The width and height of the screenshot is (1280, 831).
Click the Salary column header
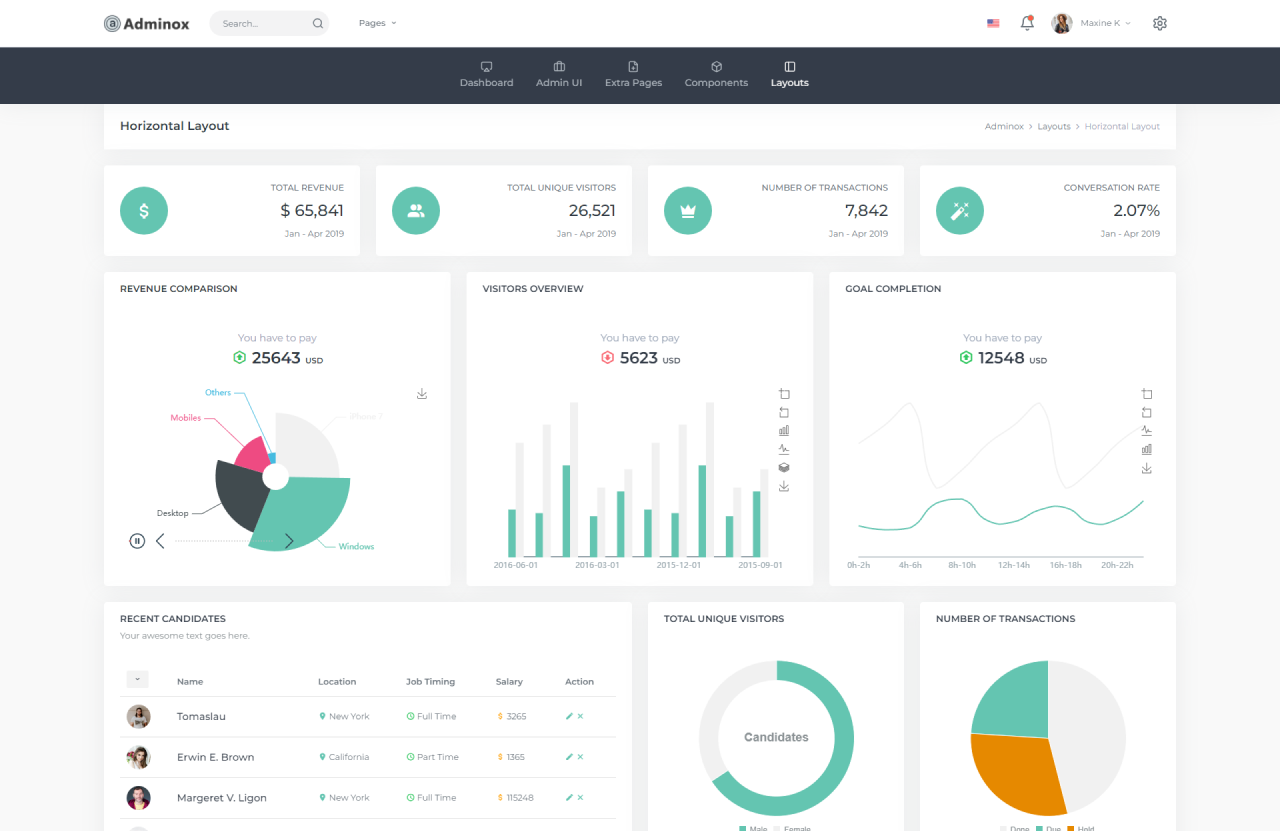509,682
